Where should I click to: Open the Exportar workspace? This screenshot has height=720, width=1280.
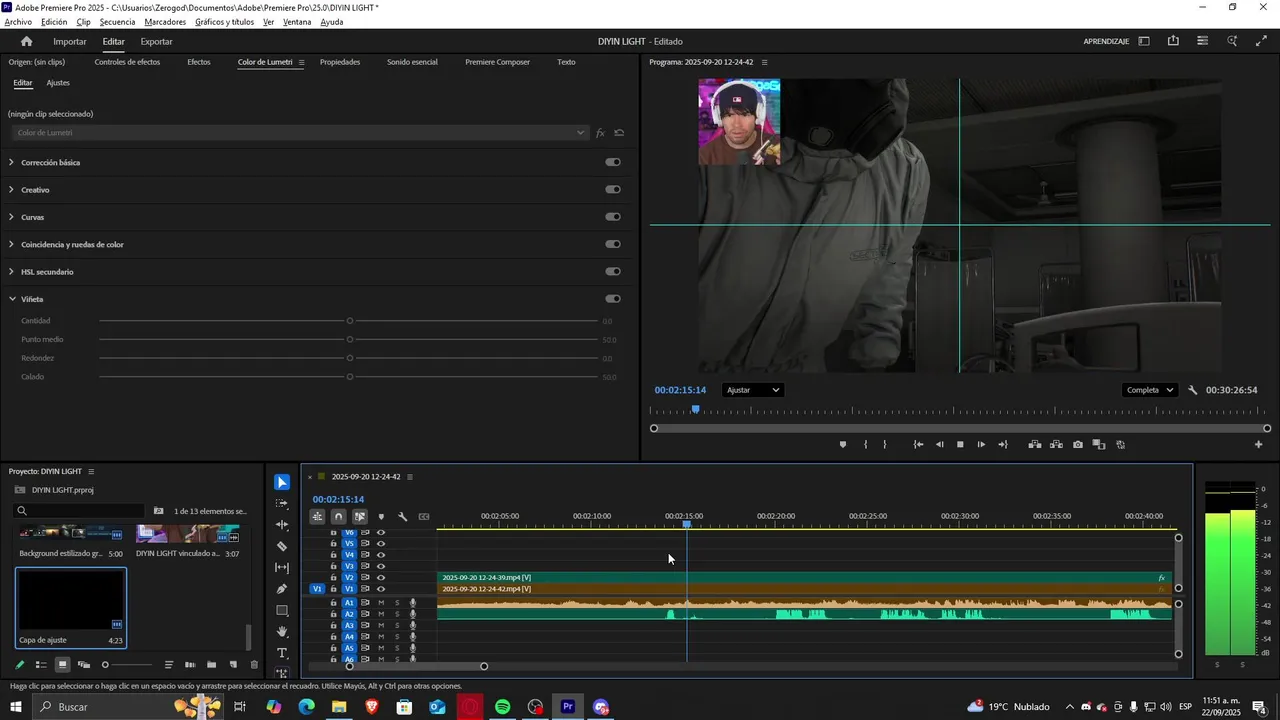(156, 41)
